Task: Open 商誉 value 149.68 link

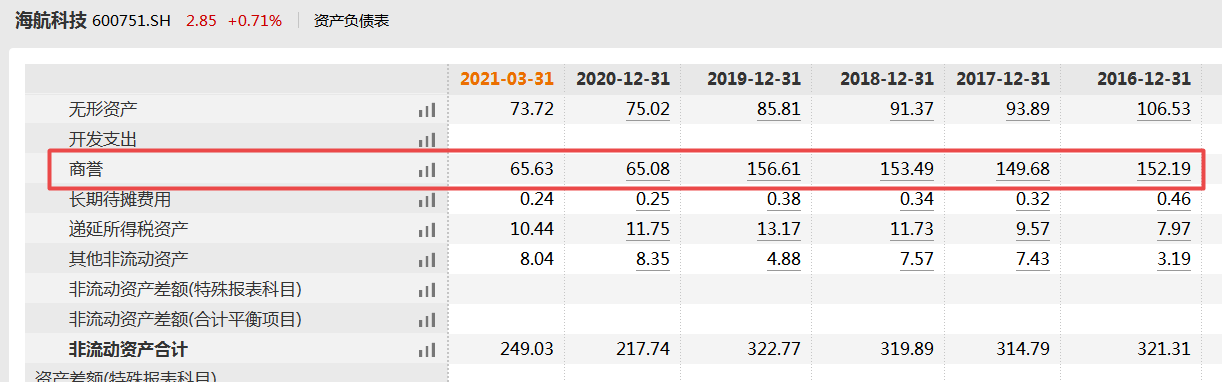Action: [x=1023, y=169]
